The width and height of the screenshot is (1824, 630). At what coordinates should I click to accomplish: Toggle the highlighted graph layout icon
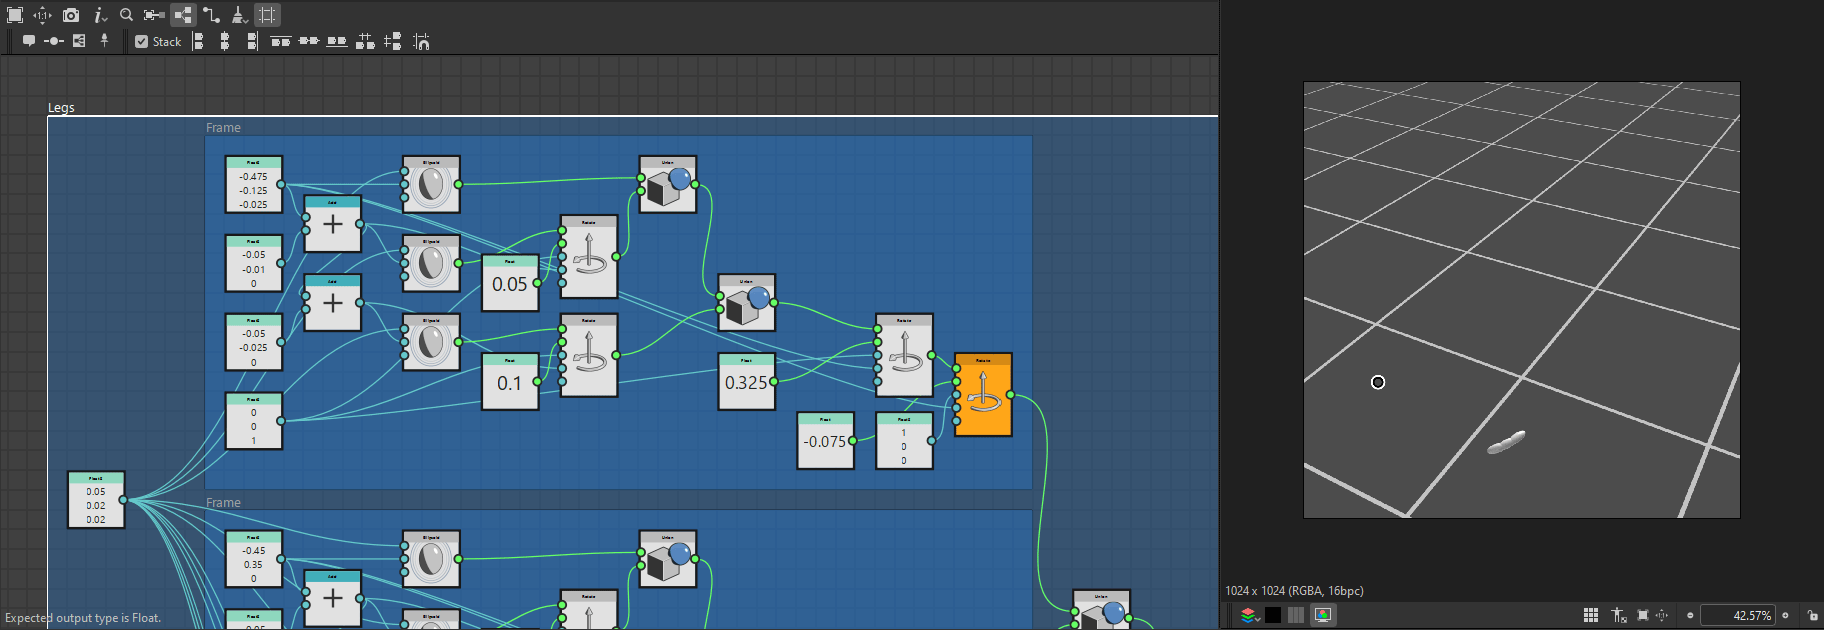(183, 15)
